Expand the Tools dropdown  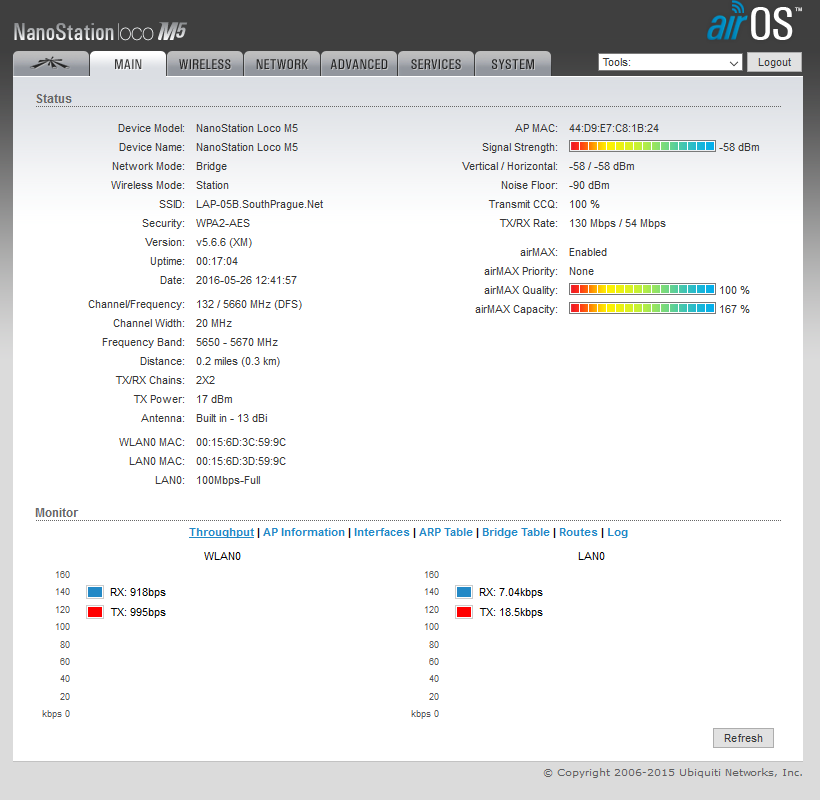click(670, 62)
